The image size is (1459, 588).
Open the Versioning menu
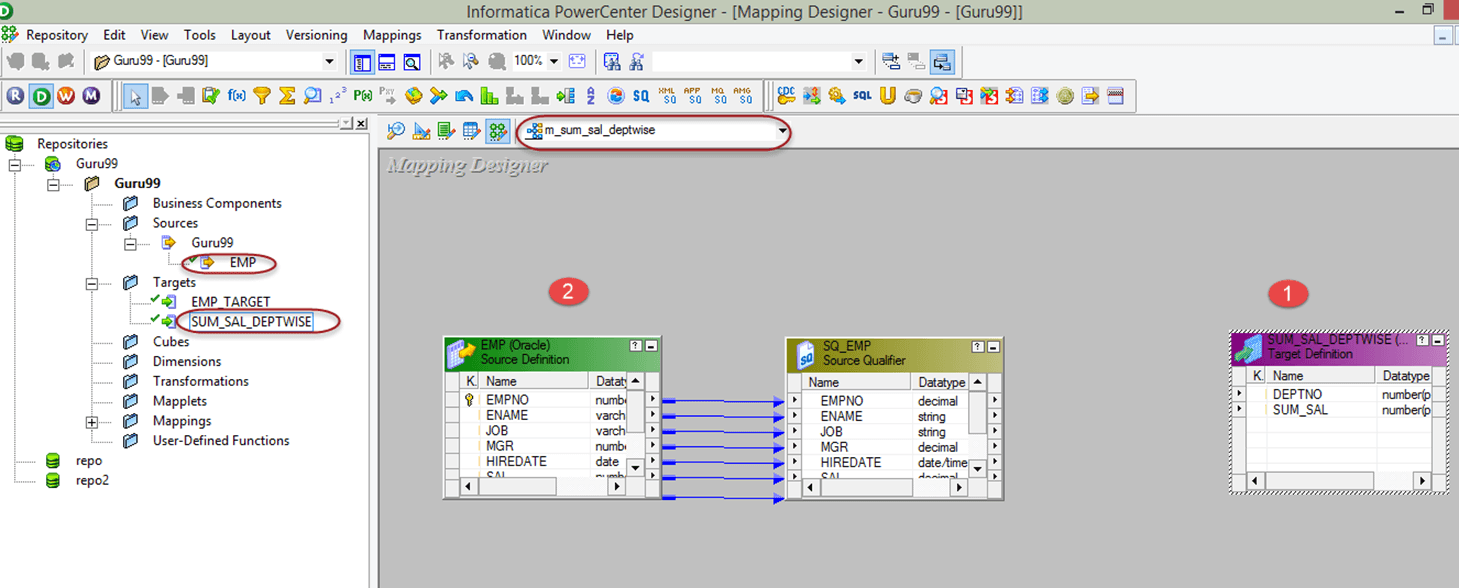(316, 35)
